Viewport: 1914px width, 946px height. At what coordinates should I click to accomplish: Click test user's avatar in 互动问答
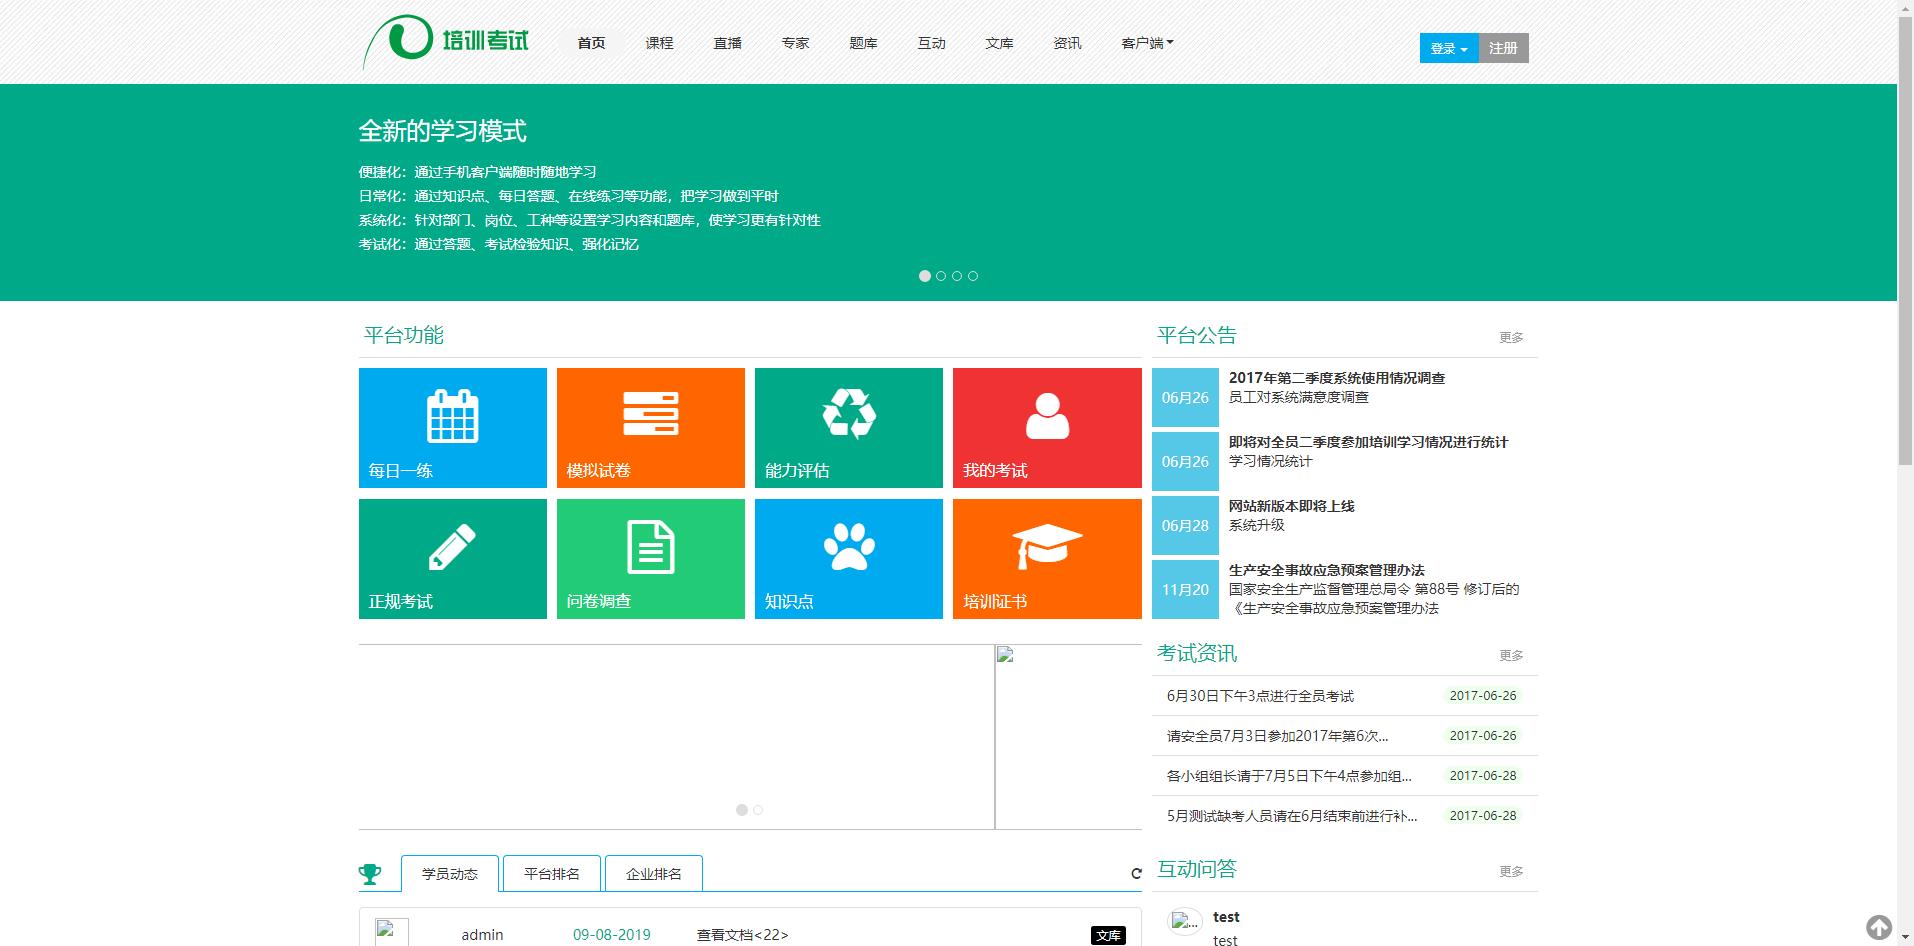[1185, 923]
